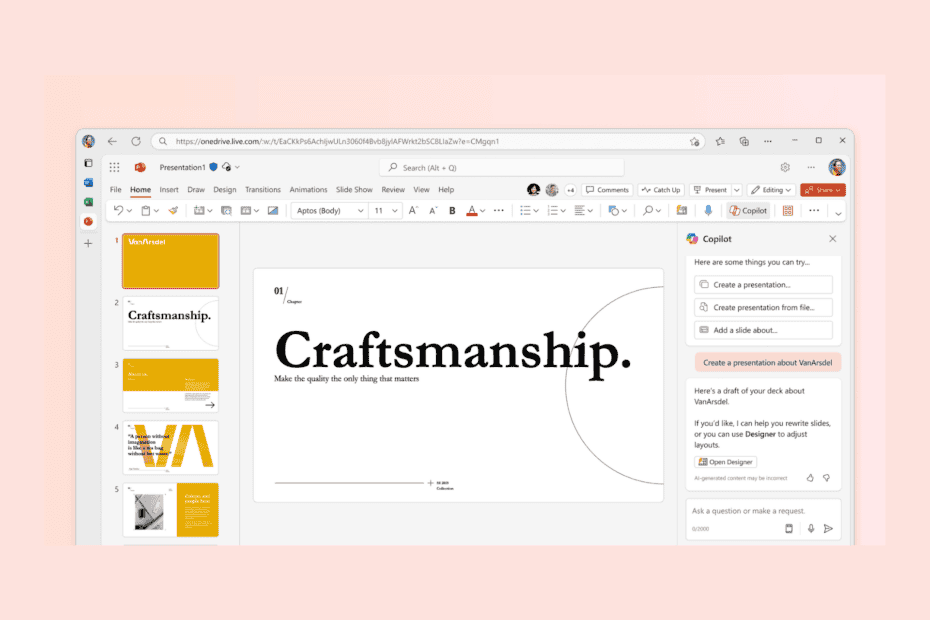Switch to the Animations ribbon tab
The height and width of the screenshot is (620, 930).
pos(308,189)
